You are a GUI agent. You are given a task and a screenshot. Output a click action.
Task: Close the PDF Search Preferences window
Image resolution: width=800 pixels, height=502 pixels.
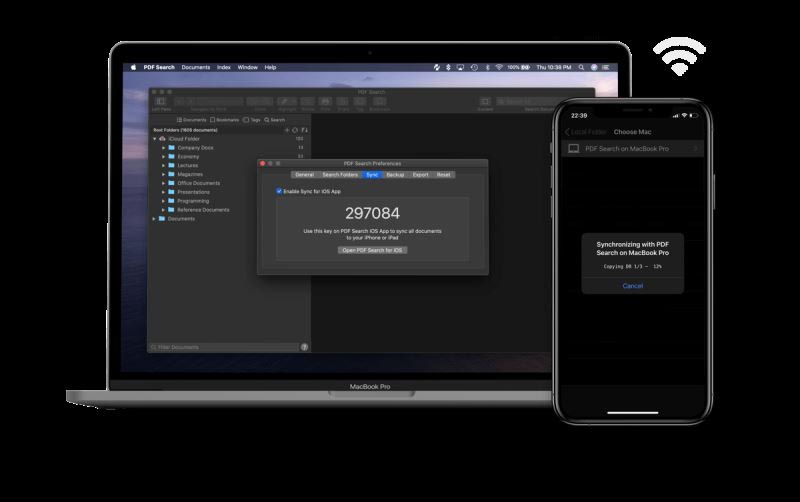(263, 164)
